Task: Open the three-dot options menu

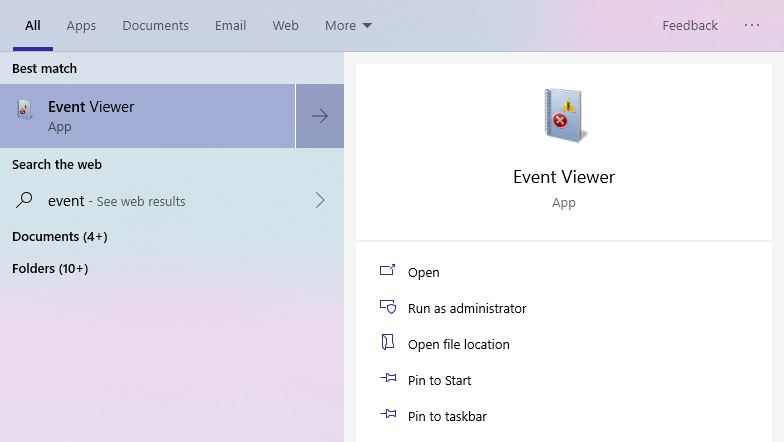Action: pos(752,26)
